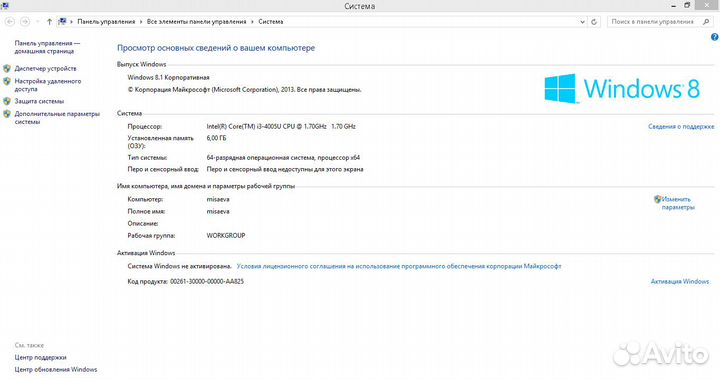The height and width of the screenshot is (379, 720).
Task: Click workgroup value 'WORKGROUP'
Action: [x=226, y=236]
